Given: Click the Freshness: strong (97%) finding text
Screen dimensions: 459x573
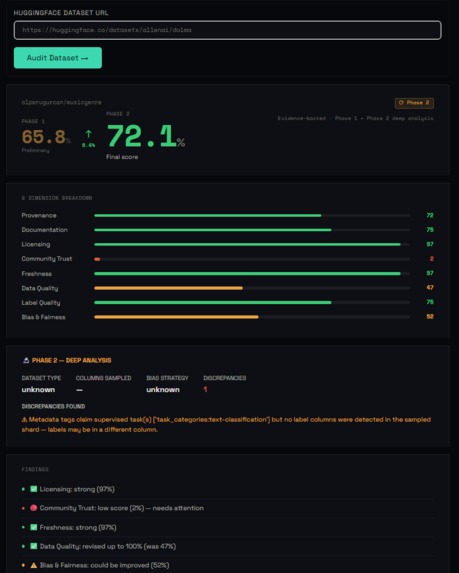Looking at the screenshot, I should 78,527.
